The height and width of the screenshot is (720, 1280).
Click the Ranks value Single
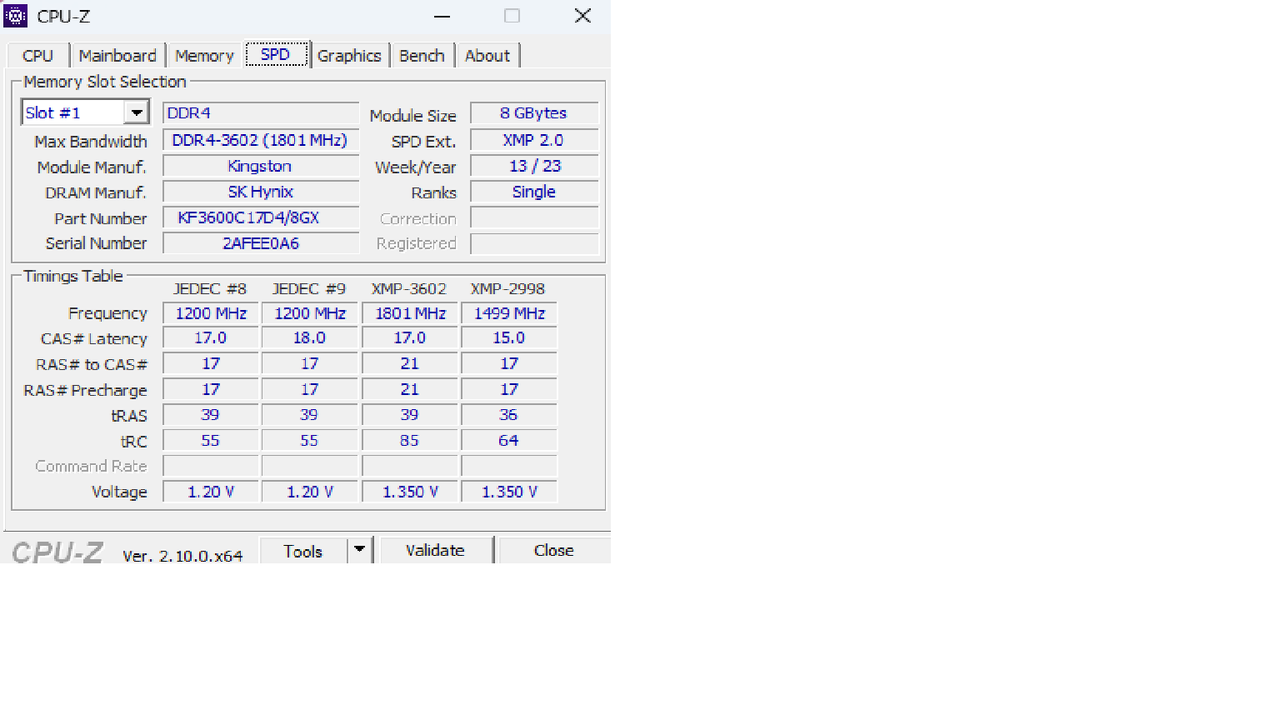point(534,192)
